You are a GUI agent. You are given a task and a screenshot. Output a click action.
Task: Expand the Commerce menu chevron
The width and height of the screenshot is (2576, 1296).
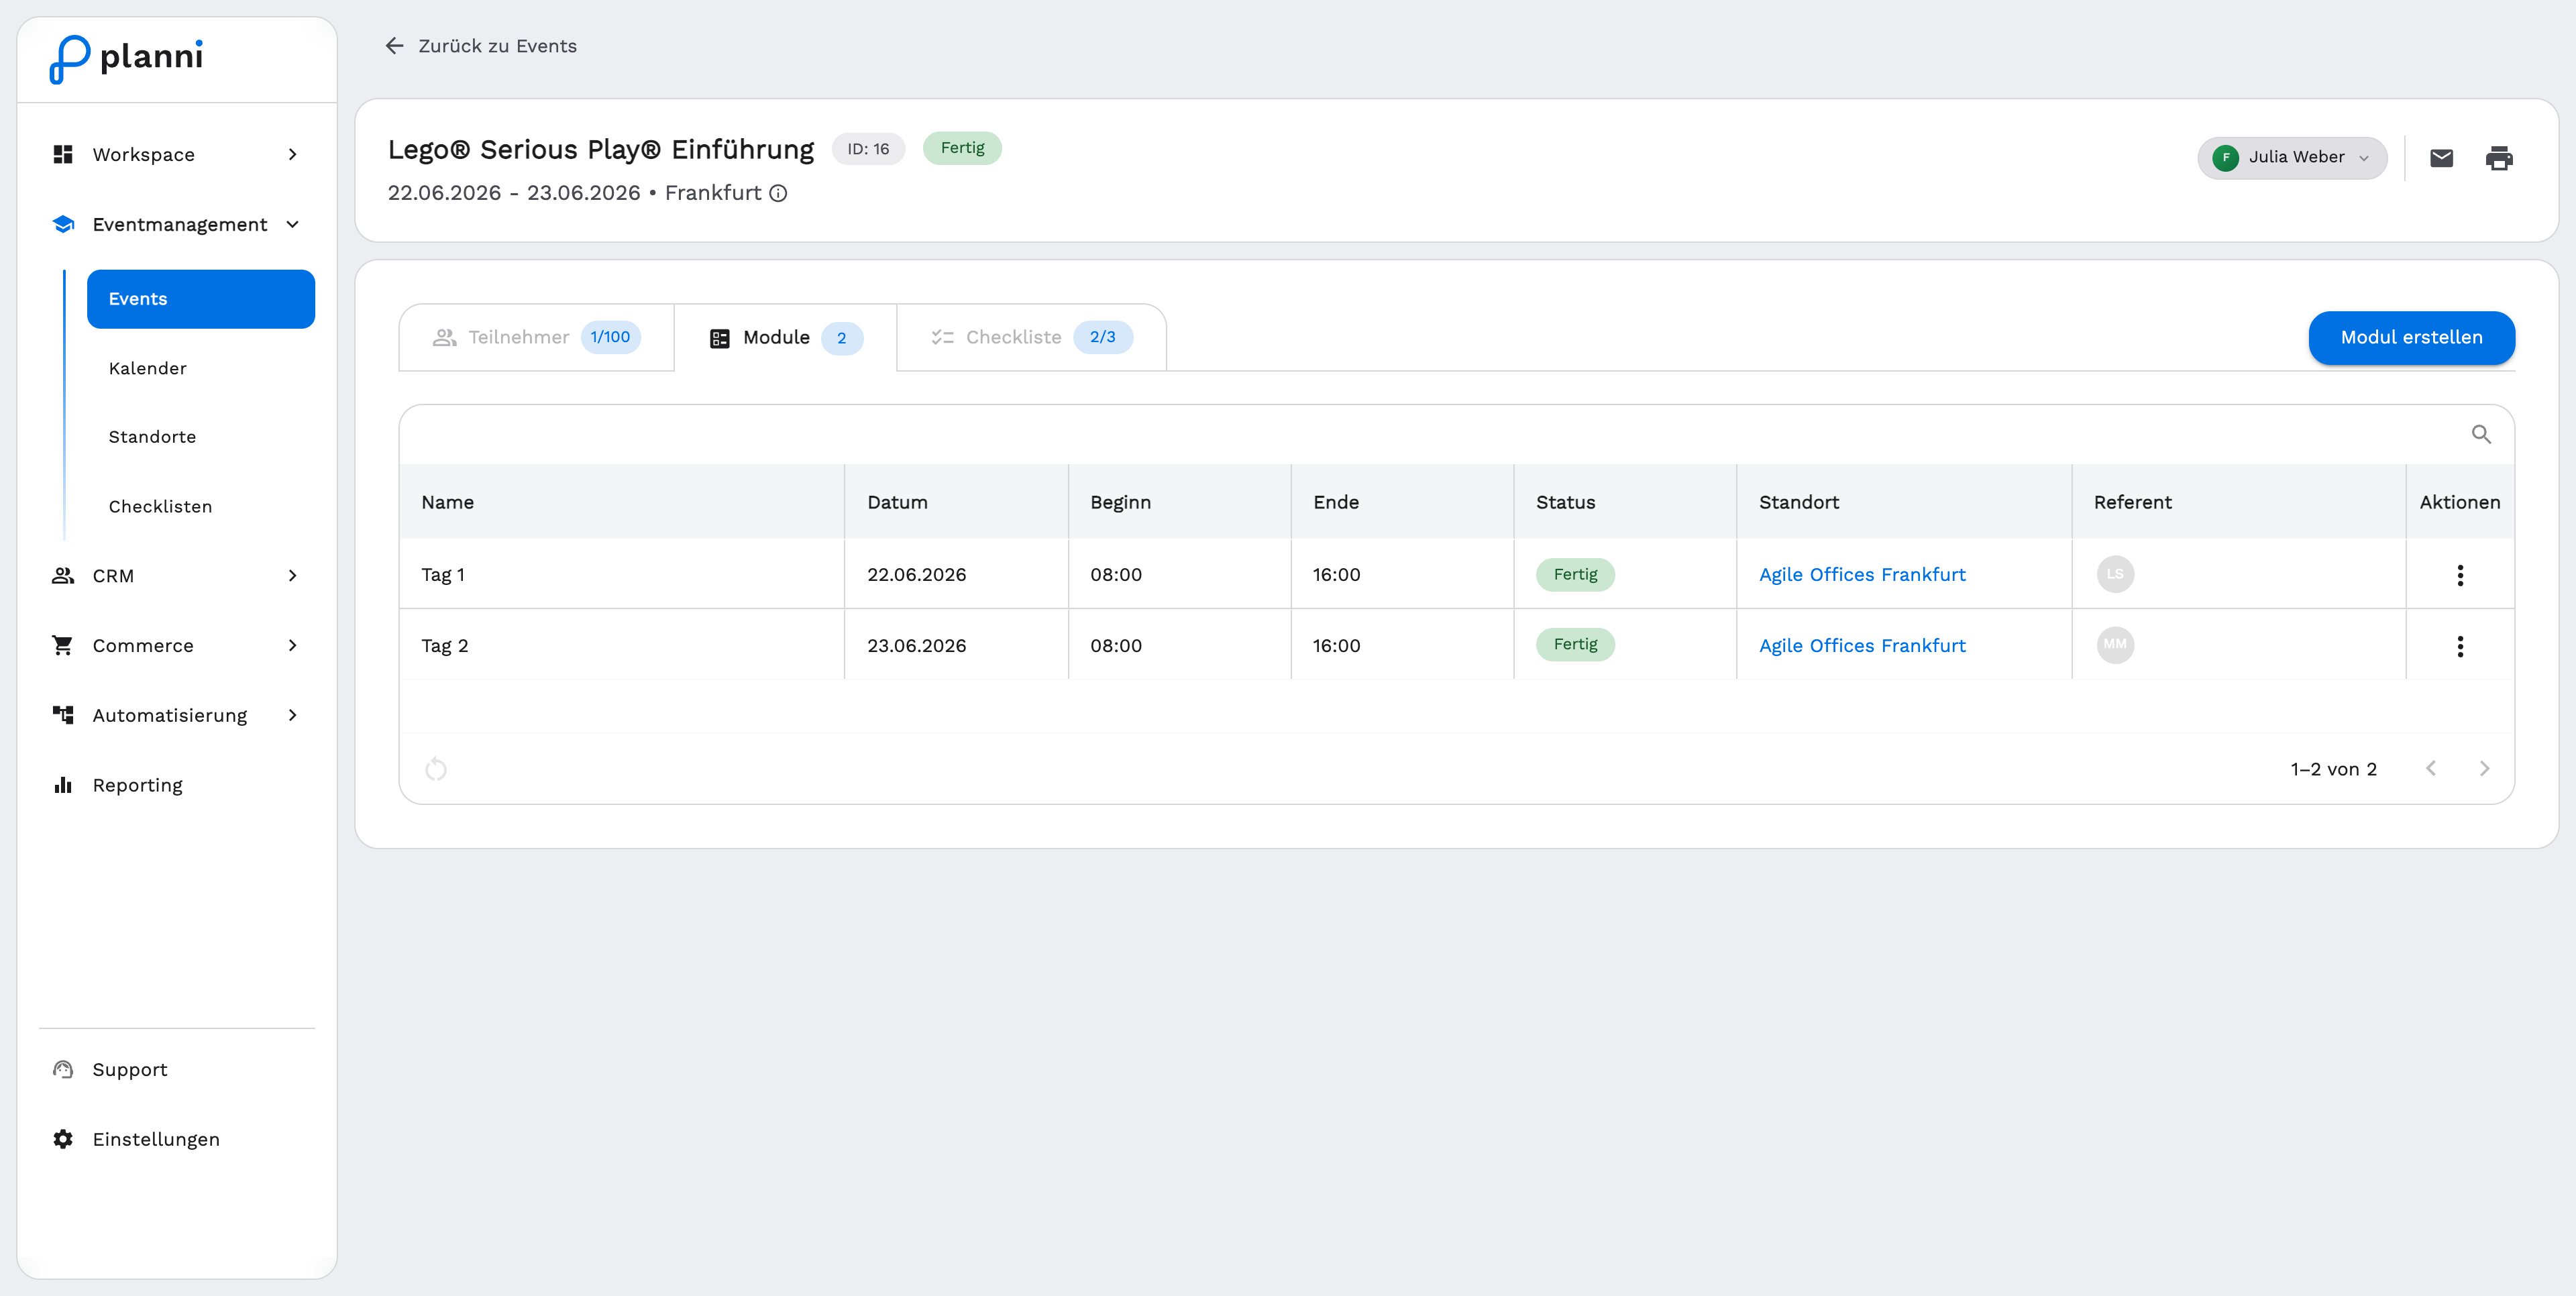tap(292, 646)
